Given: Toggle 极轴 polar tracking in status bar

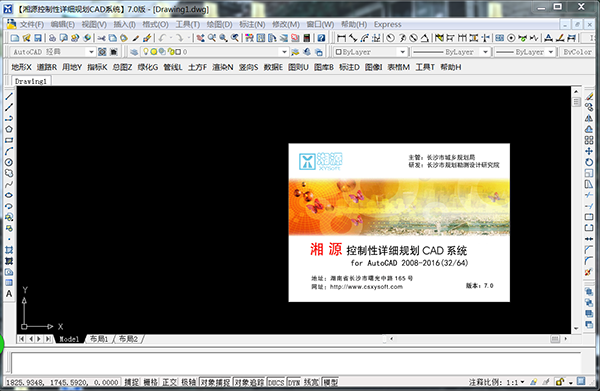Looking at the screenshot, I should coord(188,382).
